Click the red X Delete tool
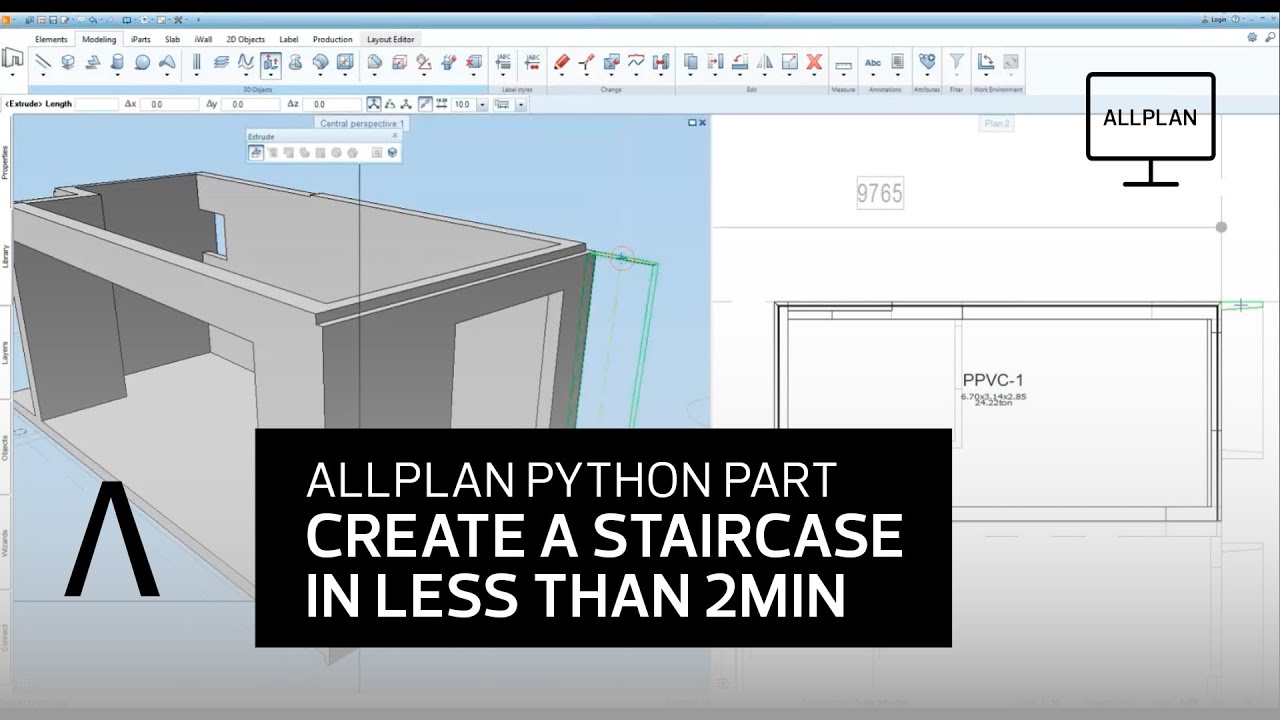 click(814, 62)
